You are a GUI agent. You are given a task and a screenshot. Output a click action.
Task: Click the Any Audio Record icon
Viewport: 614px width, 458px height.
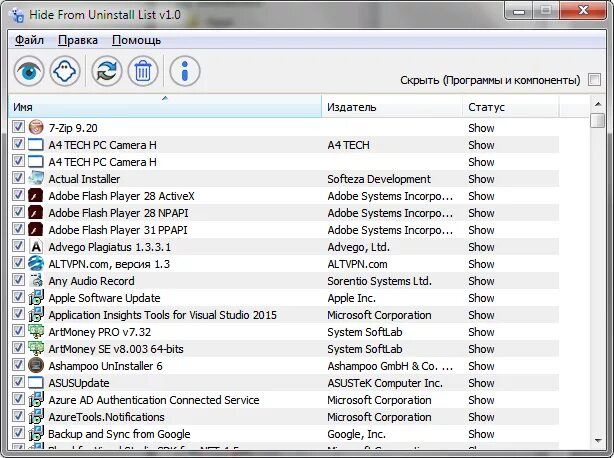36,280
